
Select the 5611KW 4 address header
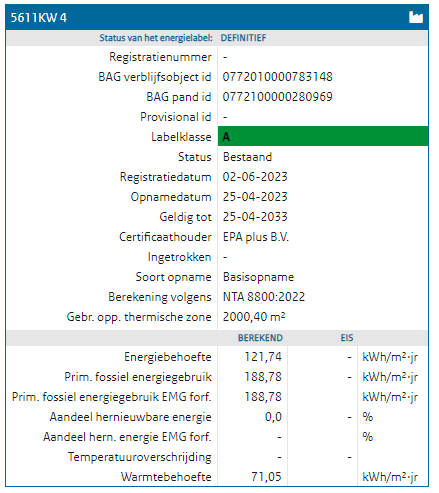38,18
